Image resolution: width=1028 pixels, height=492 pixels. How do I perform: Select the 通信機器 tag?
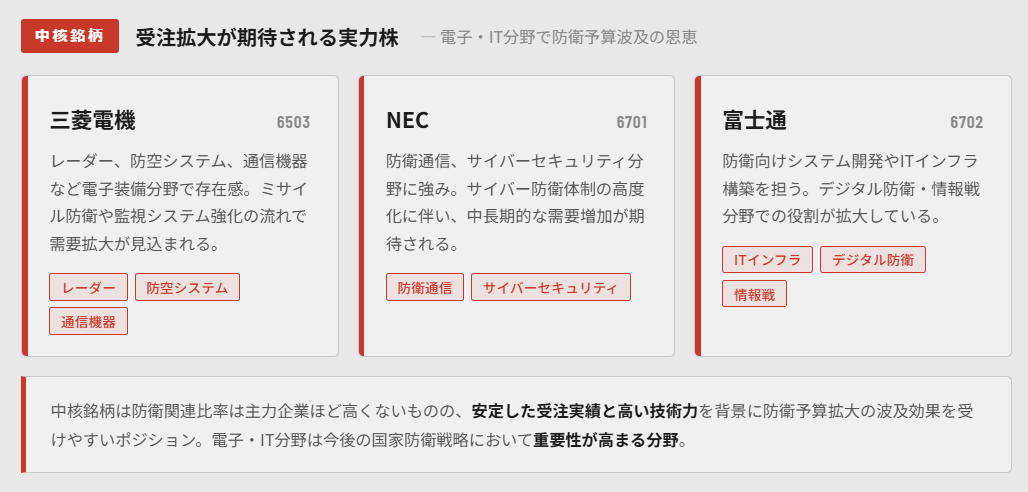[88, 321]
